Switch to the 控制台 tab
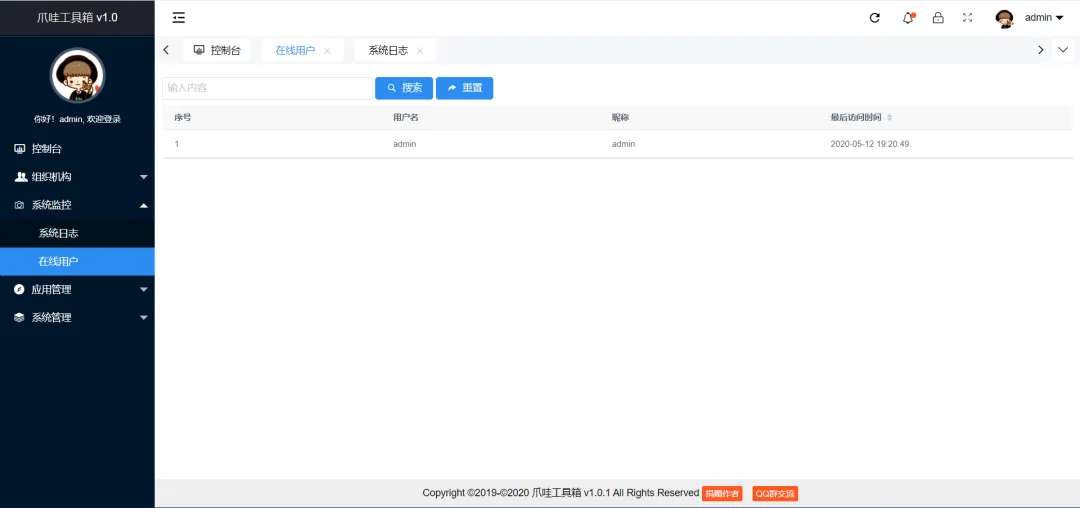This screenshot has height=508, width=1080. click(217, 50)
